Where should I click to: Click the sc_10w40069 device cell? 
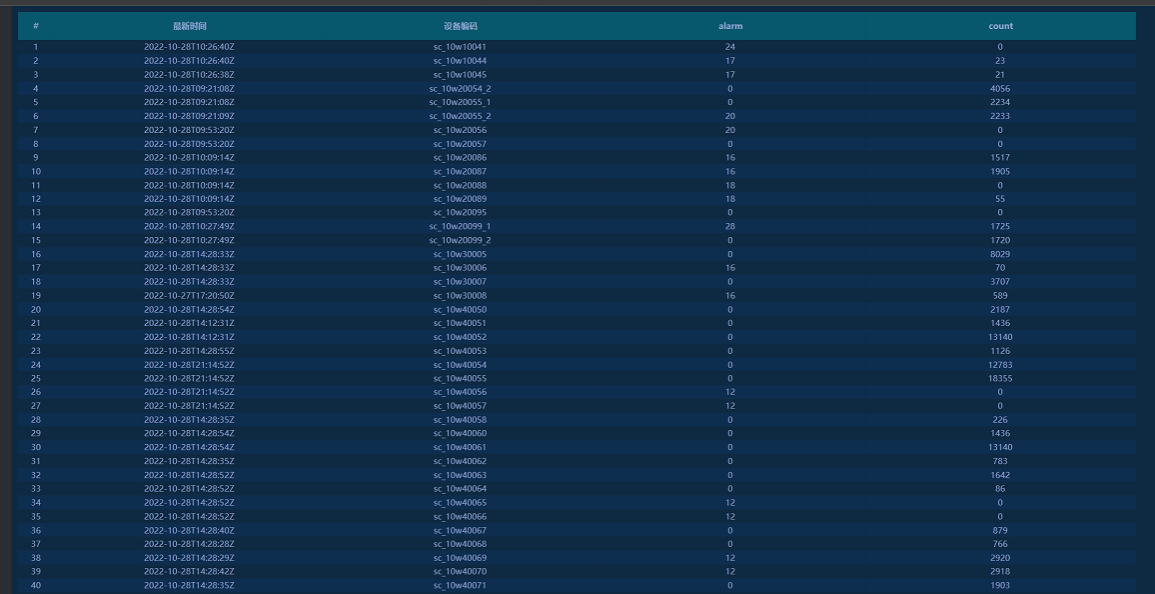pos(460,558)
